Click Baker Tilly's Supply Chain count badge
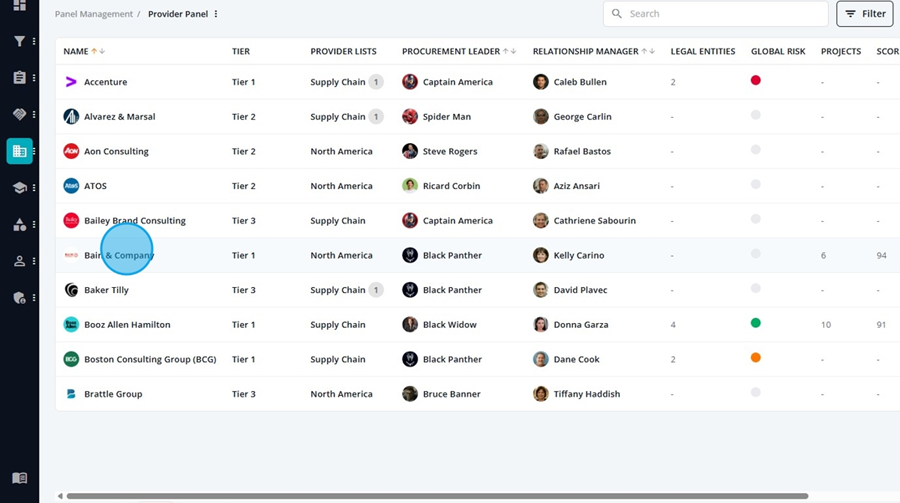Screen dimensions: 900x503 point(376,290)
